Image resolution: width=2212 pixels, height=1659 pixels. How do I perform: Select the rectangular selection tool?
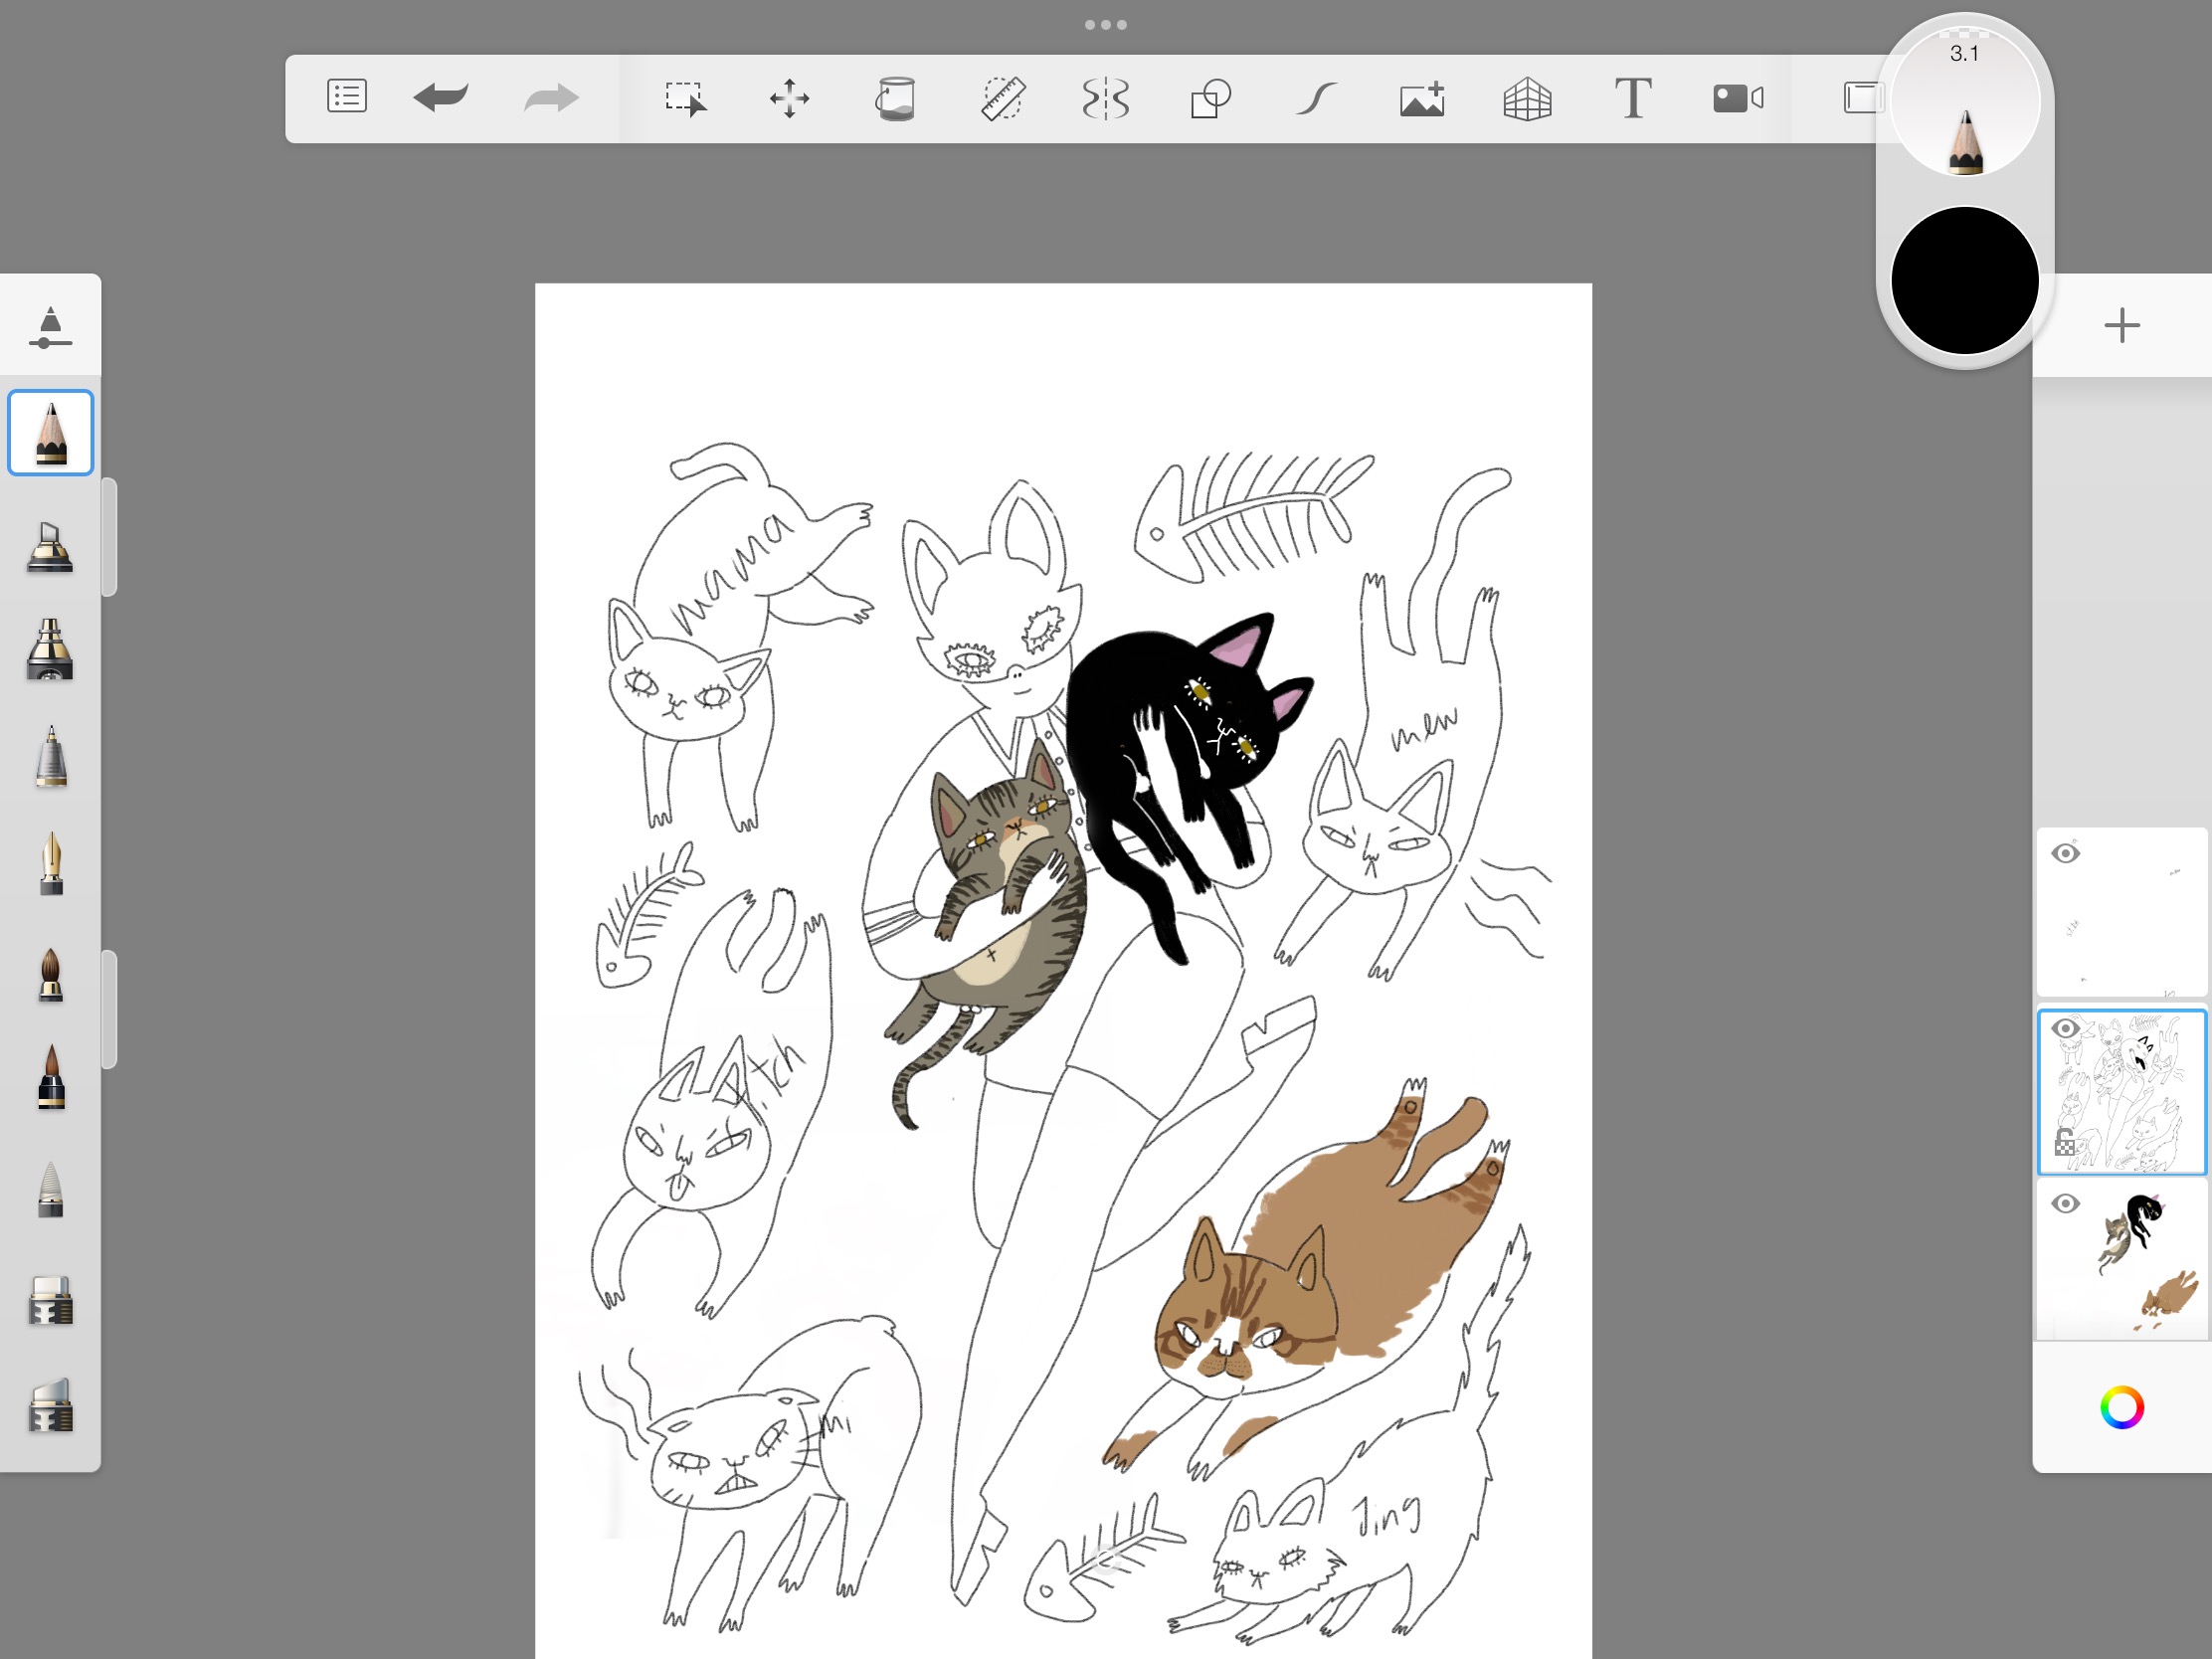tap(685, 98)
